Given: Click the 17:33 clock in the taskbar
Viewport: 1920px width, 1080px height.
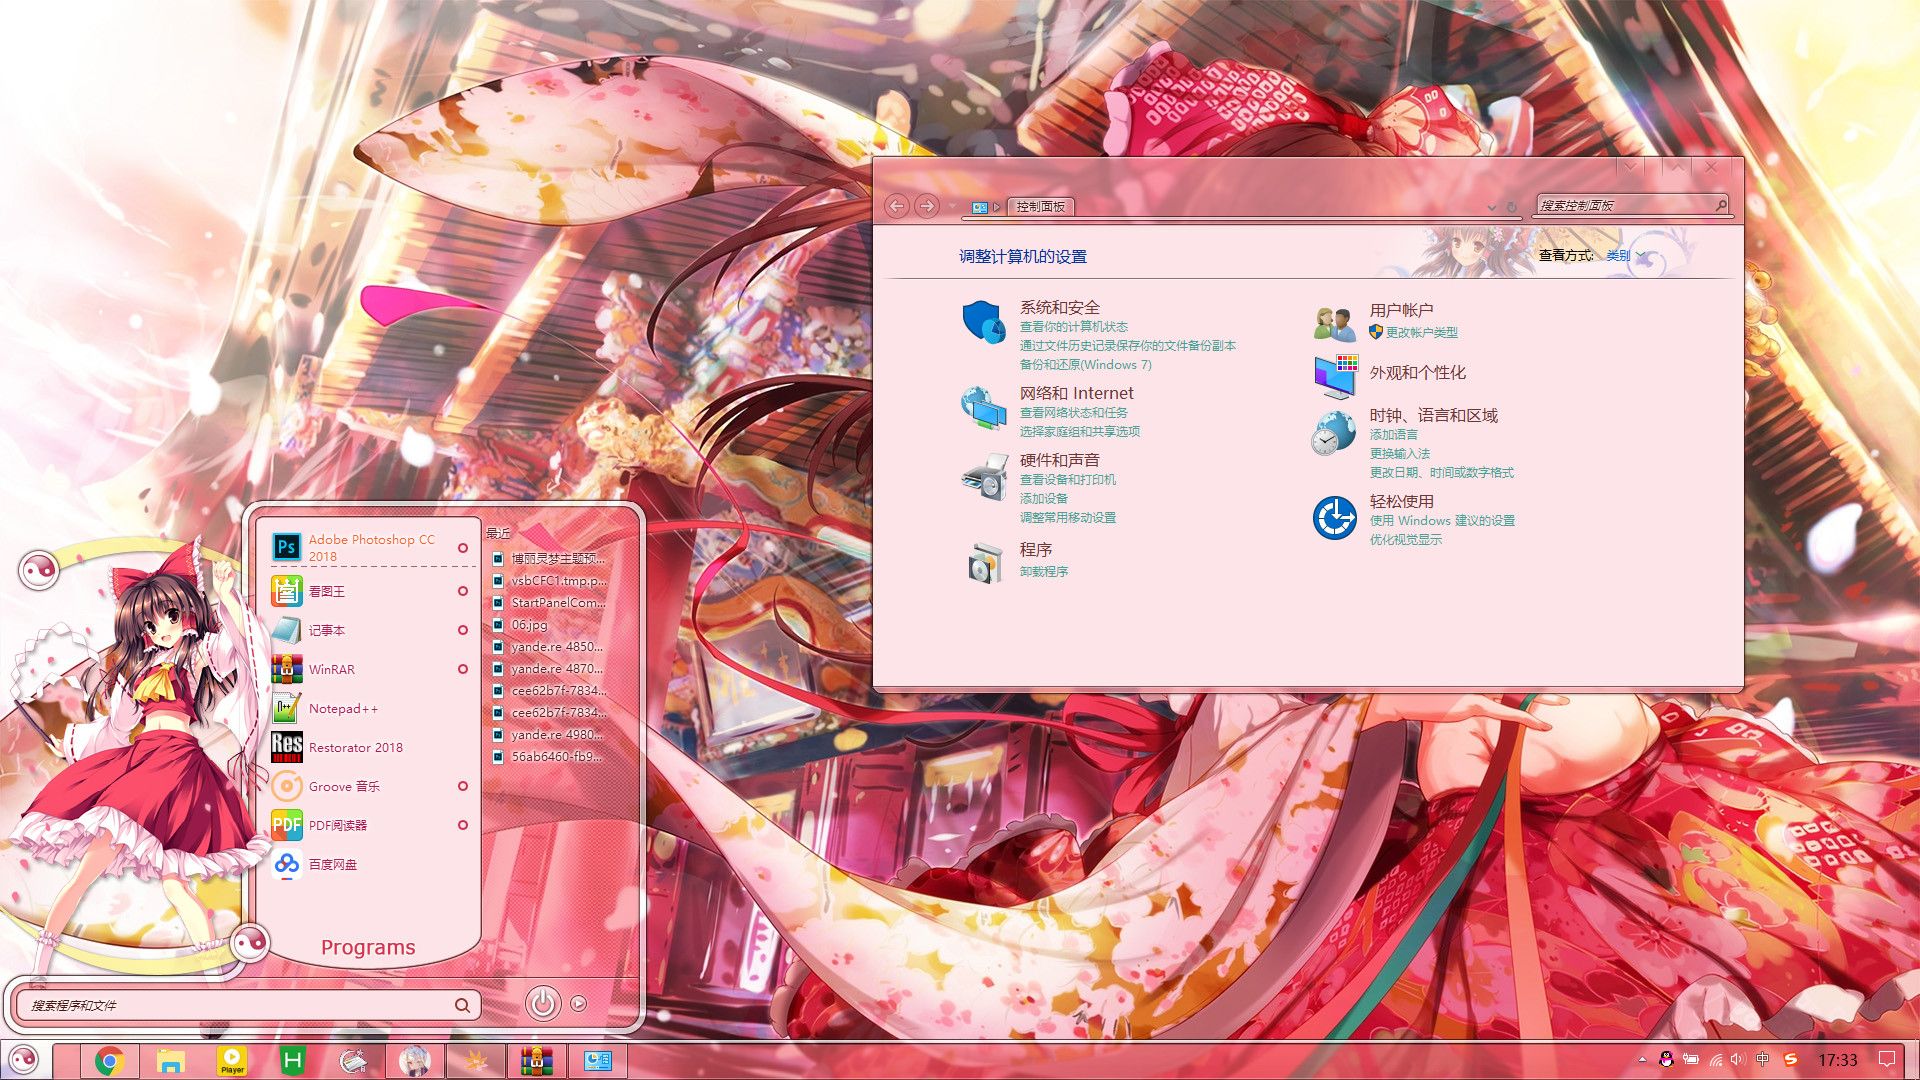Looking at the screenshot, I should [x=1837, y=1060].
